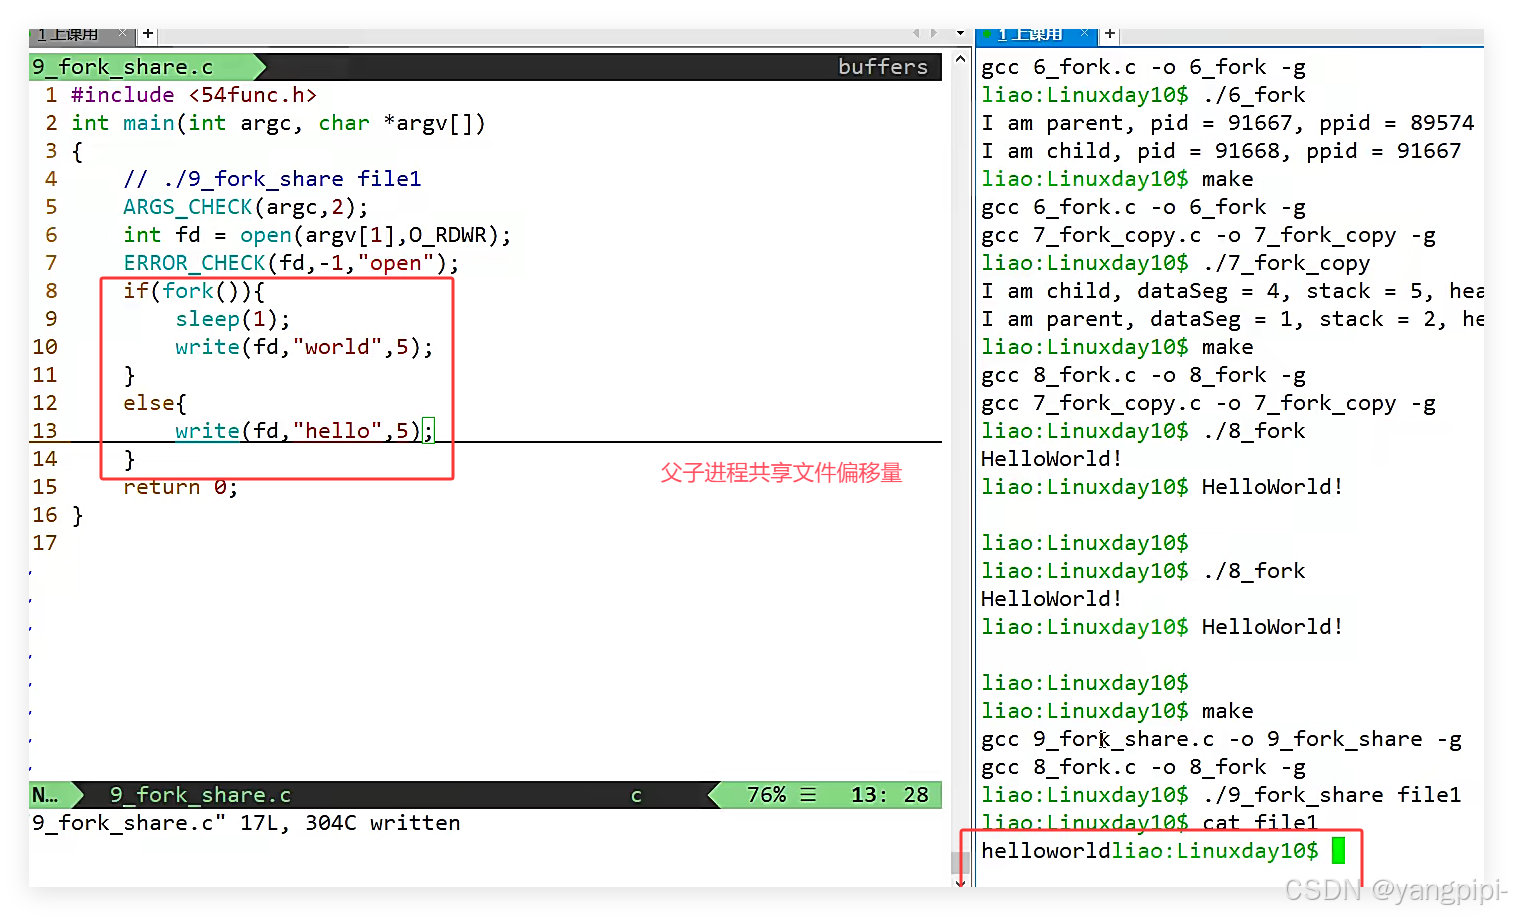Click the filetype 'c' in status line
This screenshot has height=916, width=1513.
coord(636,795)
